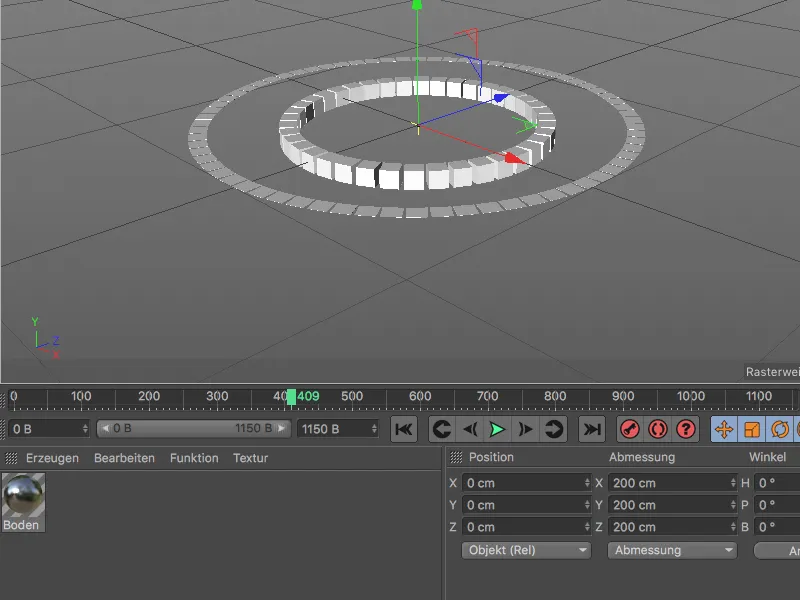The width and height of the screenshot is (800, 600).
Task: Click the Winkel P input field
Action: pyautogui.click(x=777, y=505)
